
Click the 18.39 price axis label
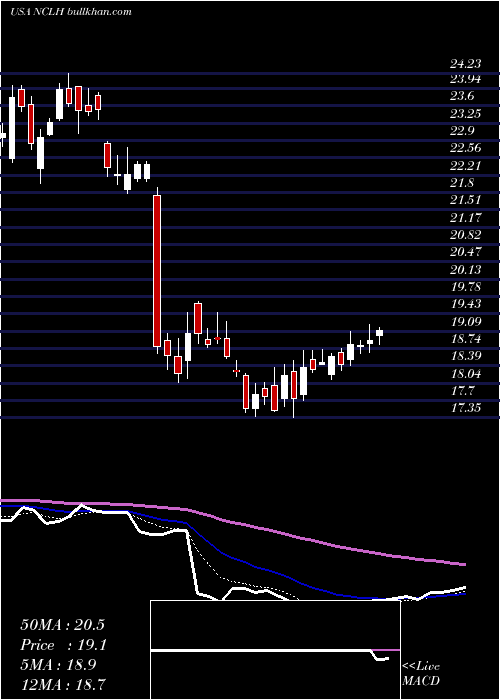(466, 356)
